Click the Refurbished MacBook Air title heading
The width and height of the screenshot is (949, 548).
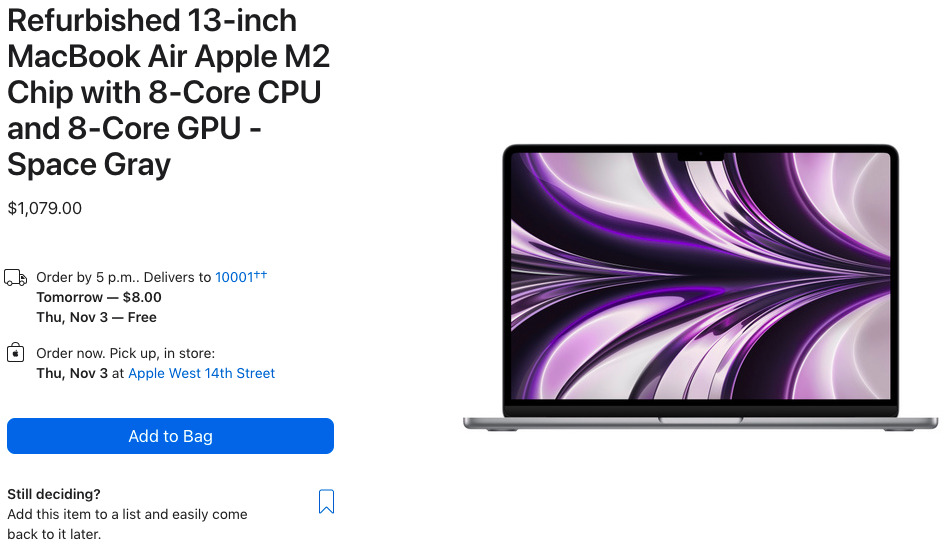[169, 92]
